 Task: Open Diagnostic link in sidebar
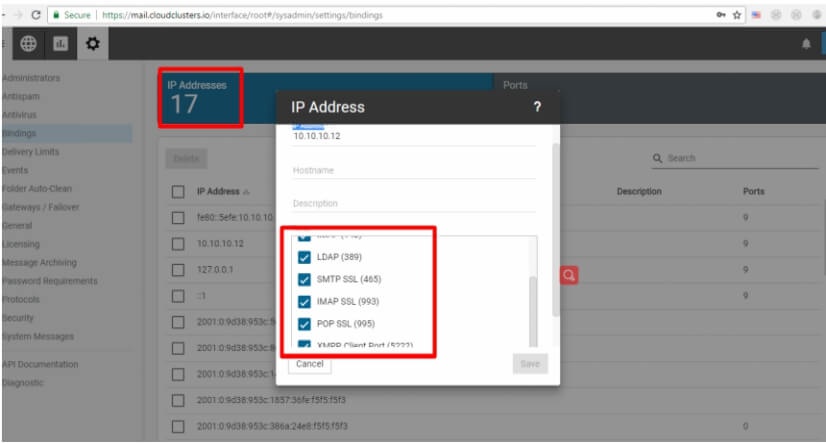pos(23,382)
